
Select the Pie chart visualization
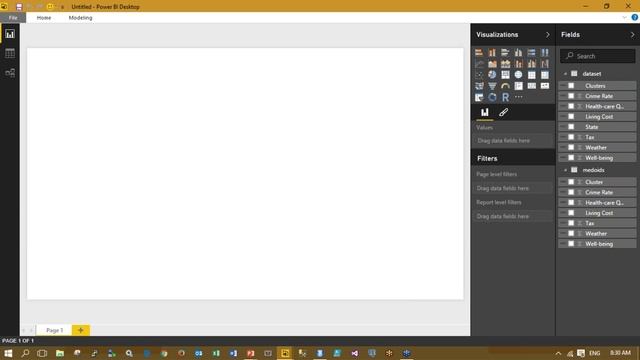pyautogui.click(x=492, y=75)
